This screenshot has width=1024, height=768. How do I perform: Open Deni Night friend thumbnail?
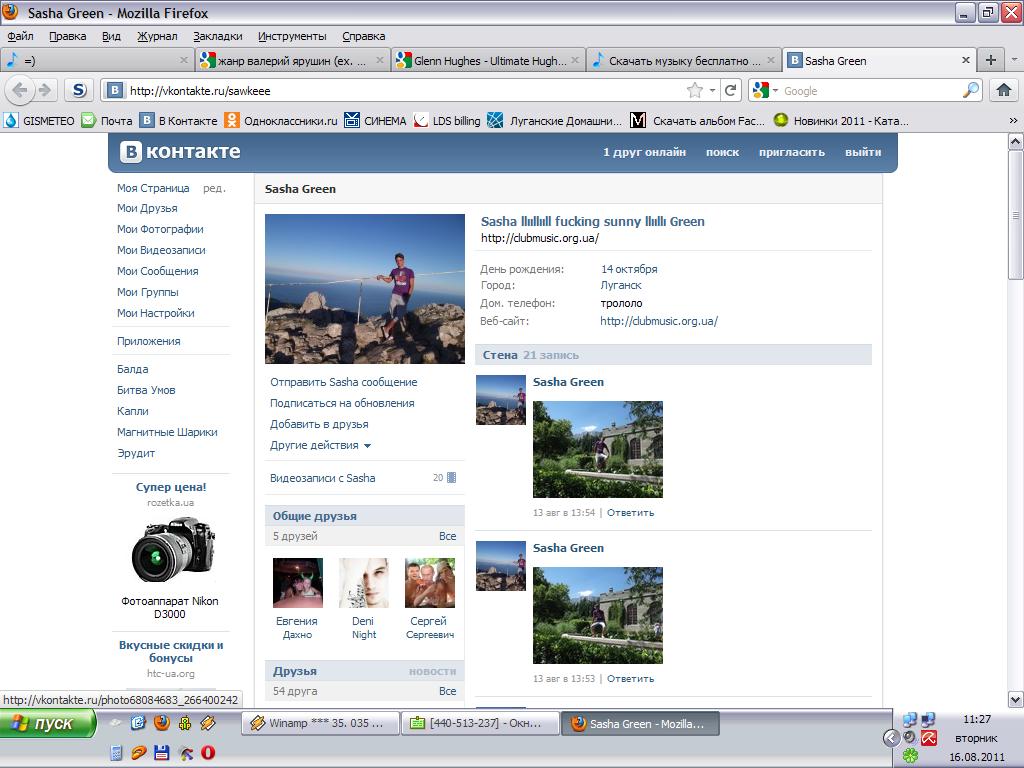[x=364, y=583]
